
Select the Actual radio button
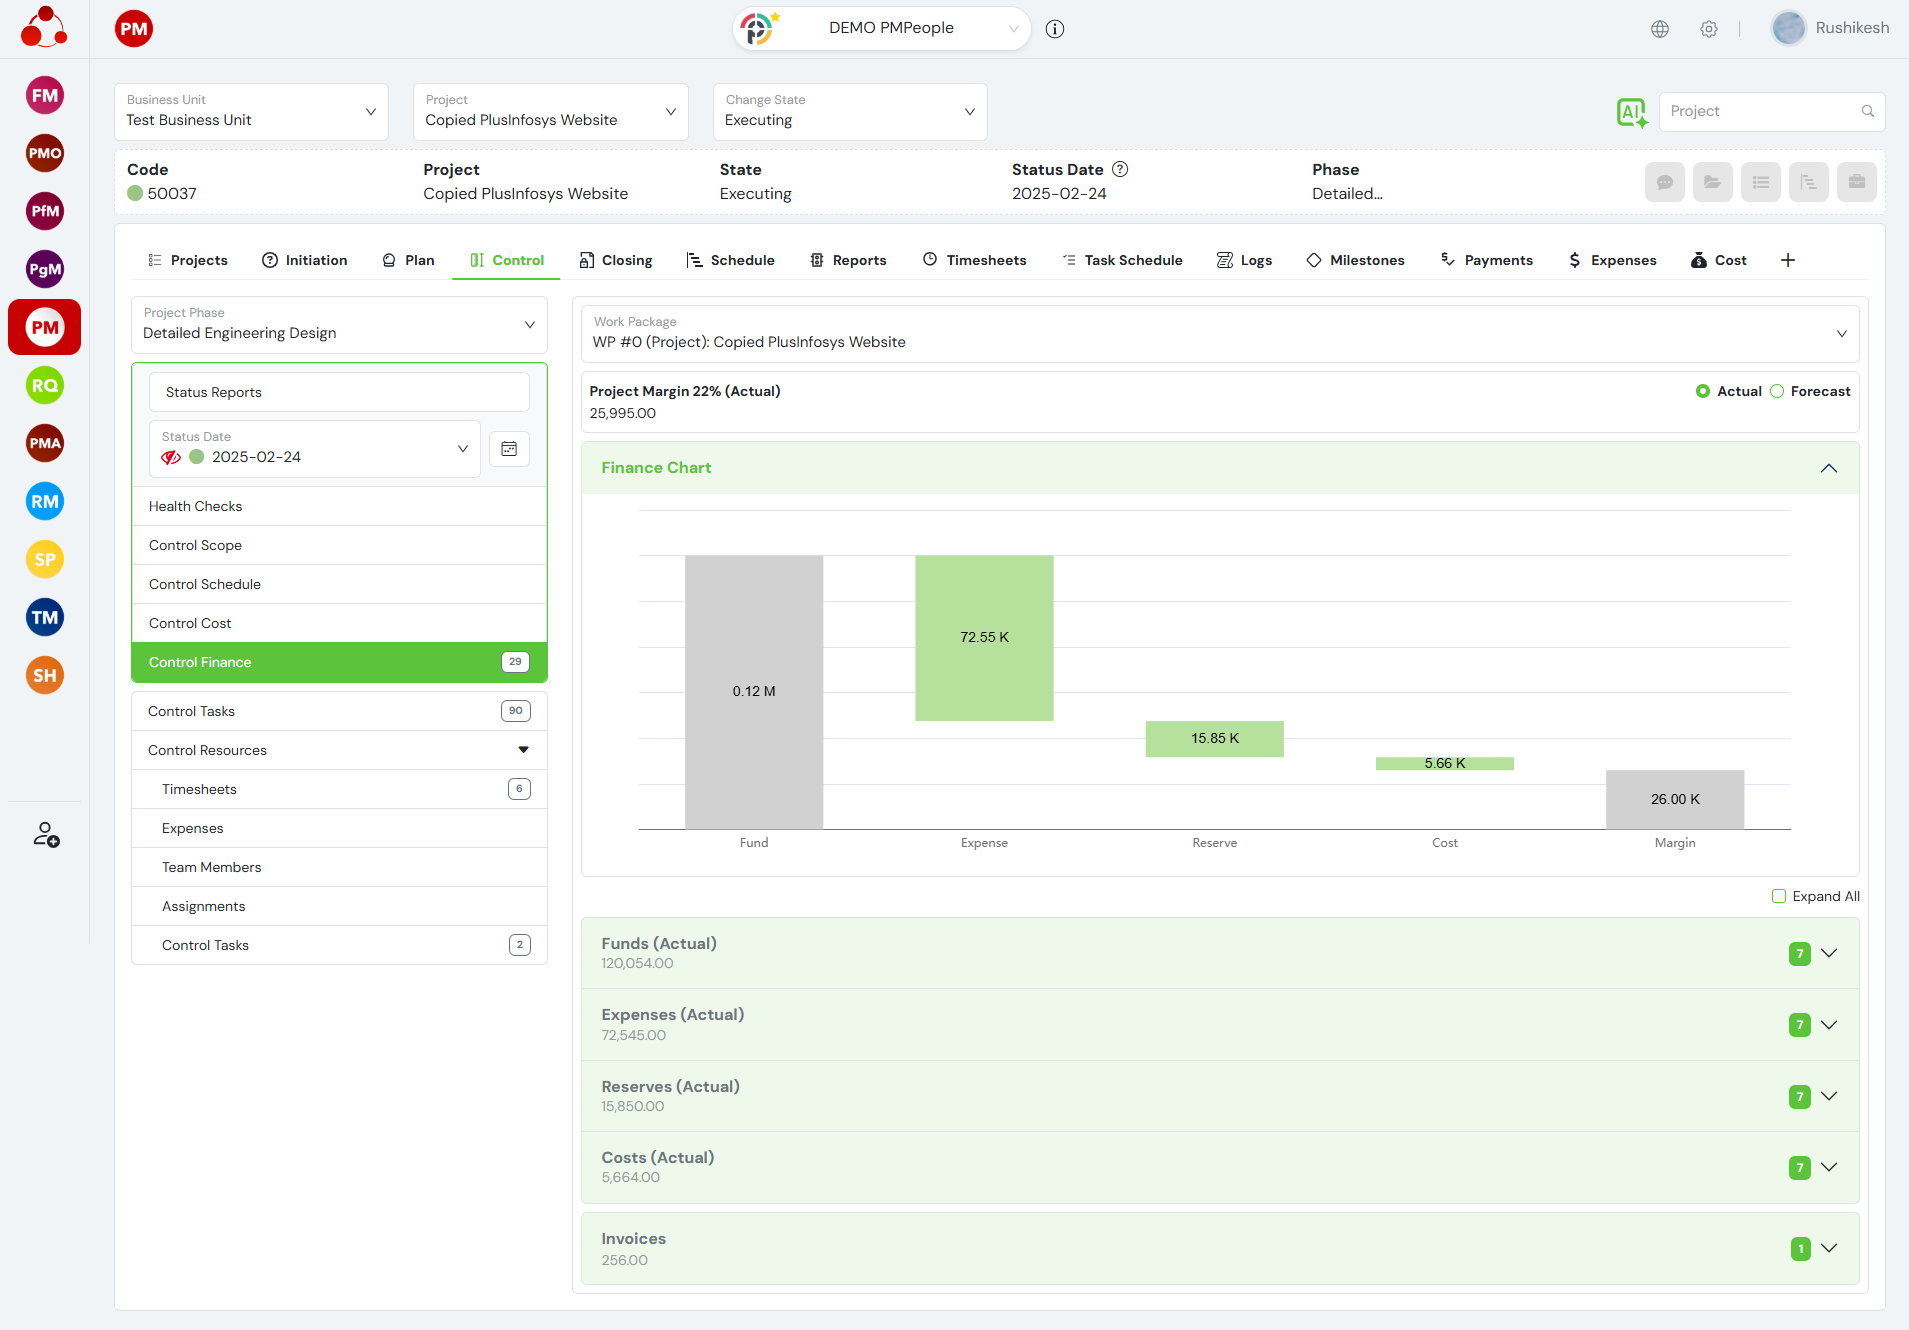1703,392
